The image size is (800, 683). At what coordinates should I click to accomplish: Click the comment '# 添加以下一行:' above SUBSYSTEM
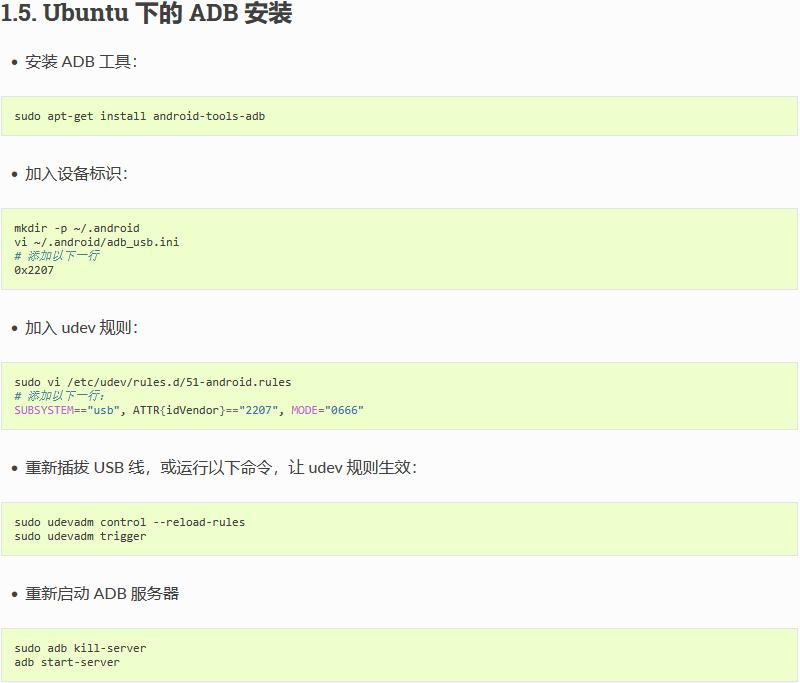(x=60, y=396)
